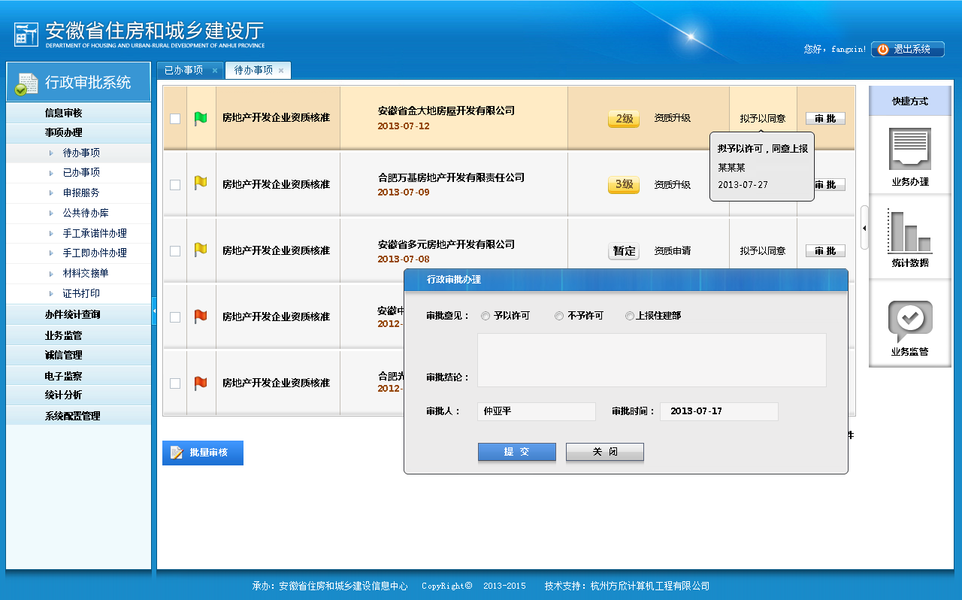Click 审批 button for 安徽省金大地 row
The height and width of the screenshot is (600, 962).
825,118
